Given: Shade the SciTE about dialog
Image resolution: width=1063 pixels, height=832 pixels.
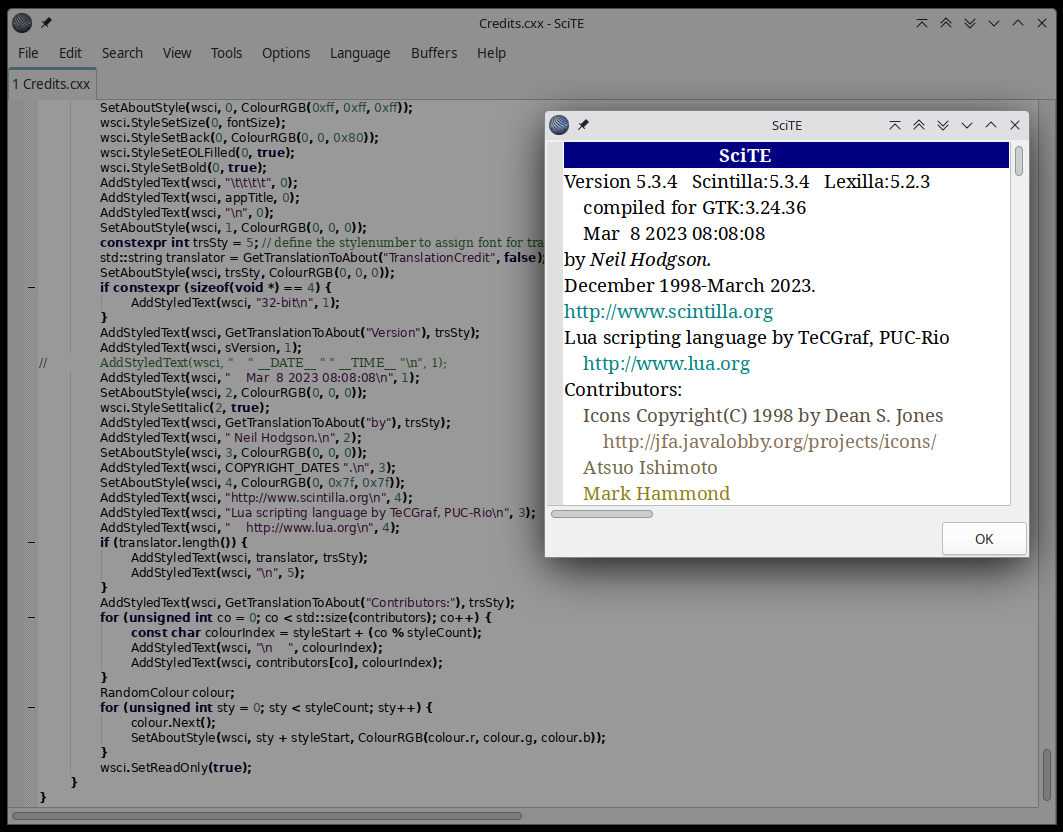Looking at the screenshot, I should (x=894, y=125).
